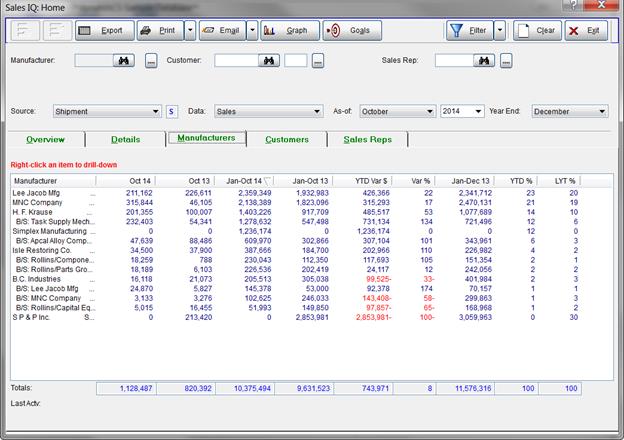Open the As-of October month dropdown
Screen dimensions: 624x440
click(x=398, y=111)
